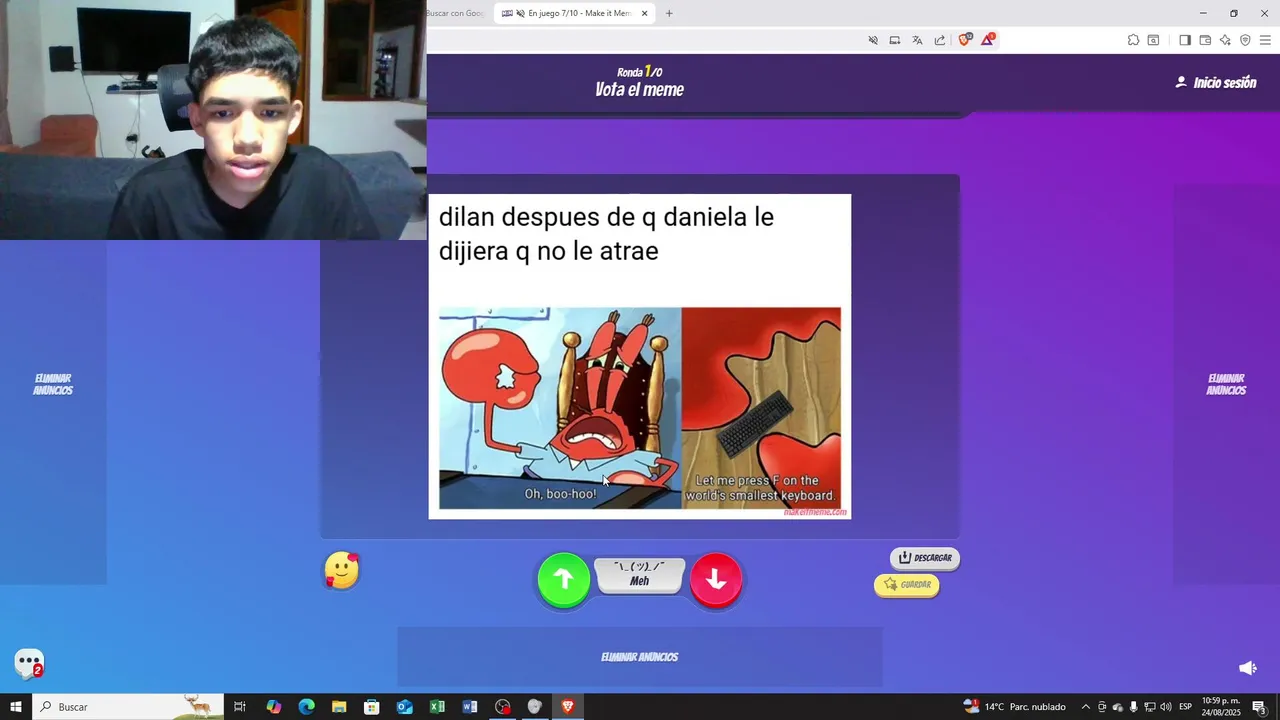Open the volume control in system tray
The image size is (1280, 720).
point(1166,707)
